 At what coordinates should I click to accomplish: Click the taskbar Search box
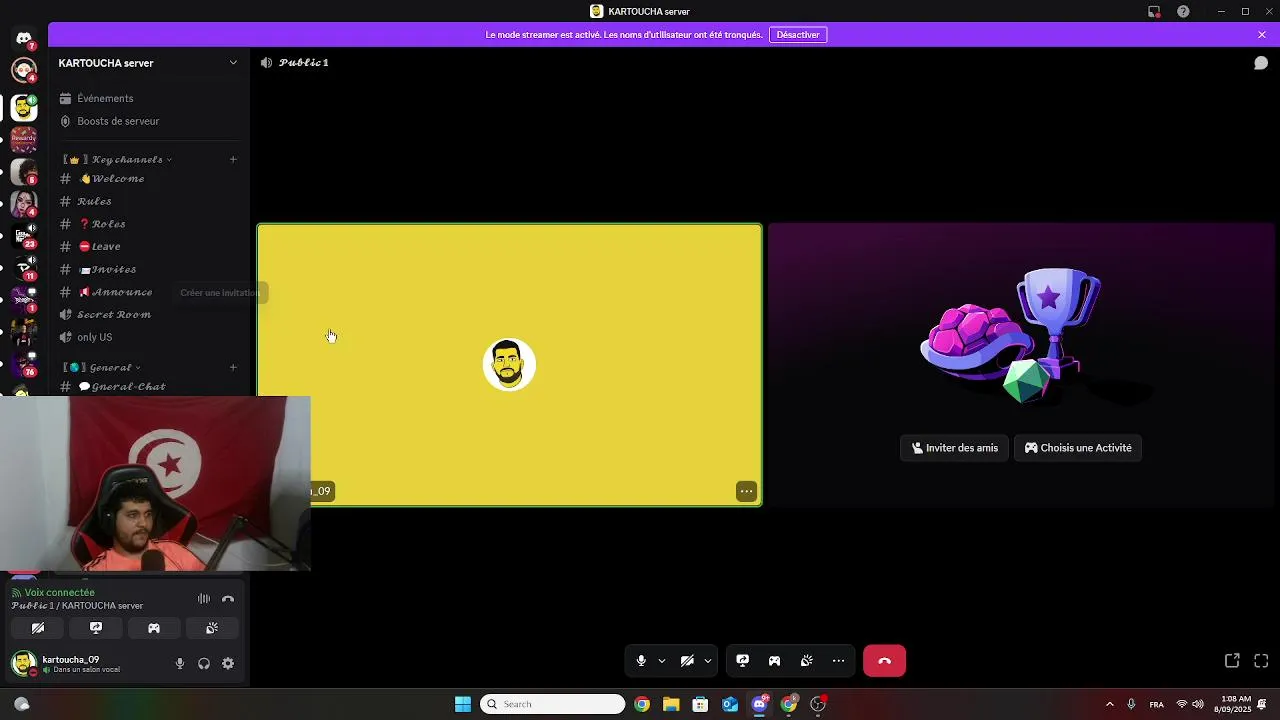[553, 704]
